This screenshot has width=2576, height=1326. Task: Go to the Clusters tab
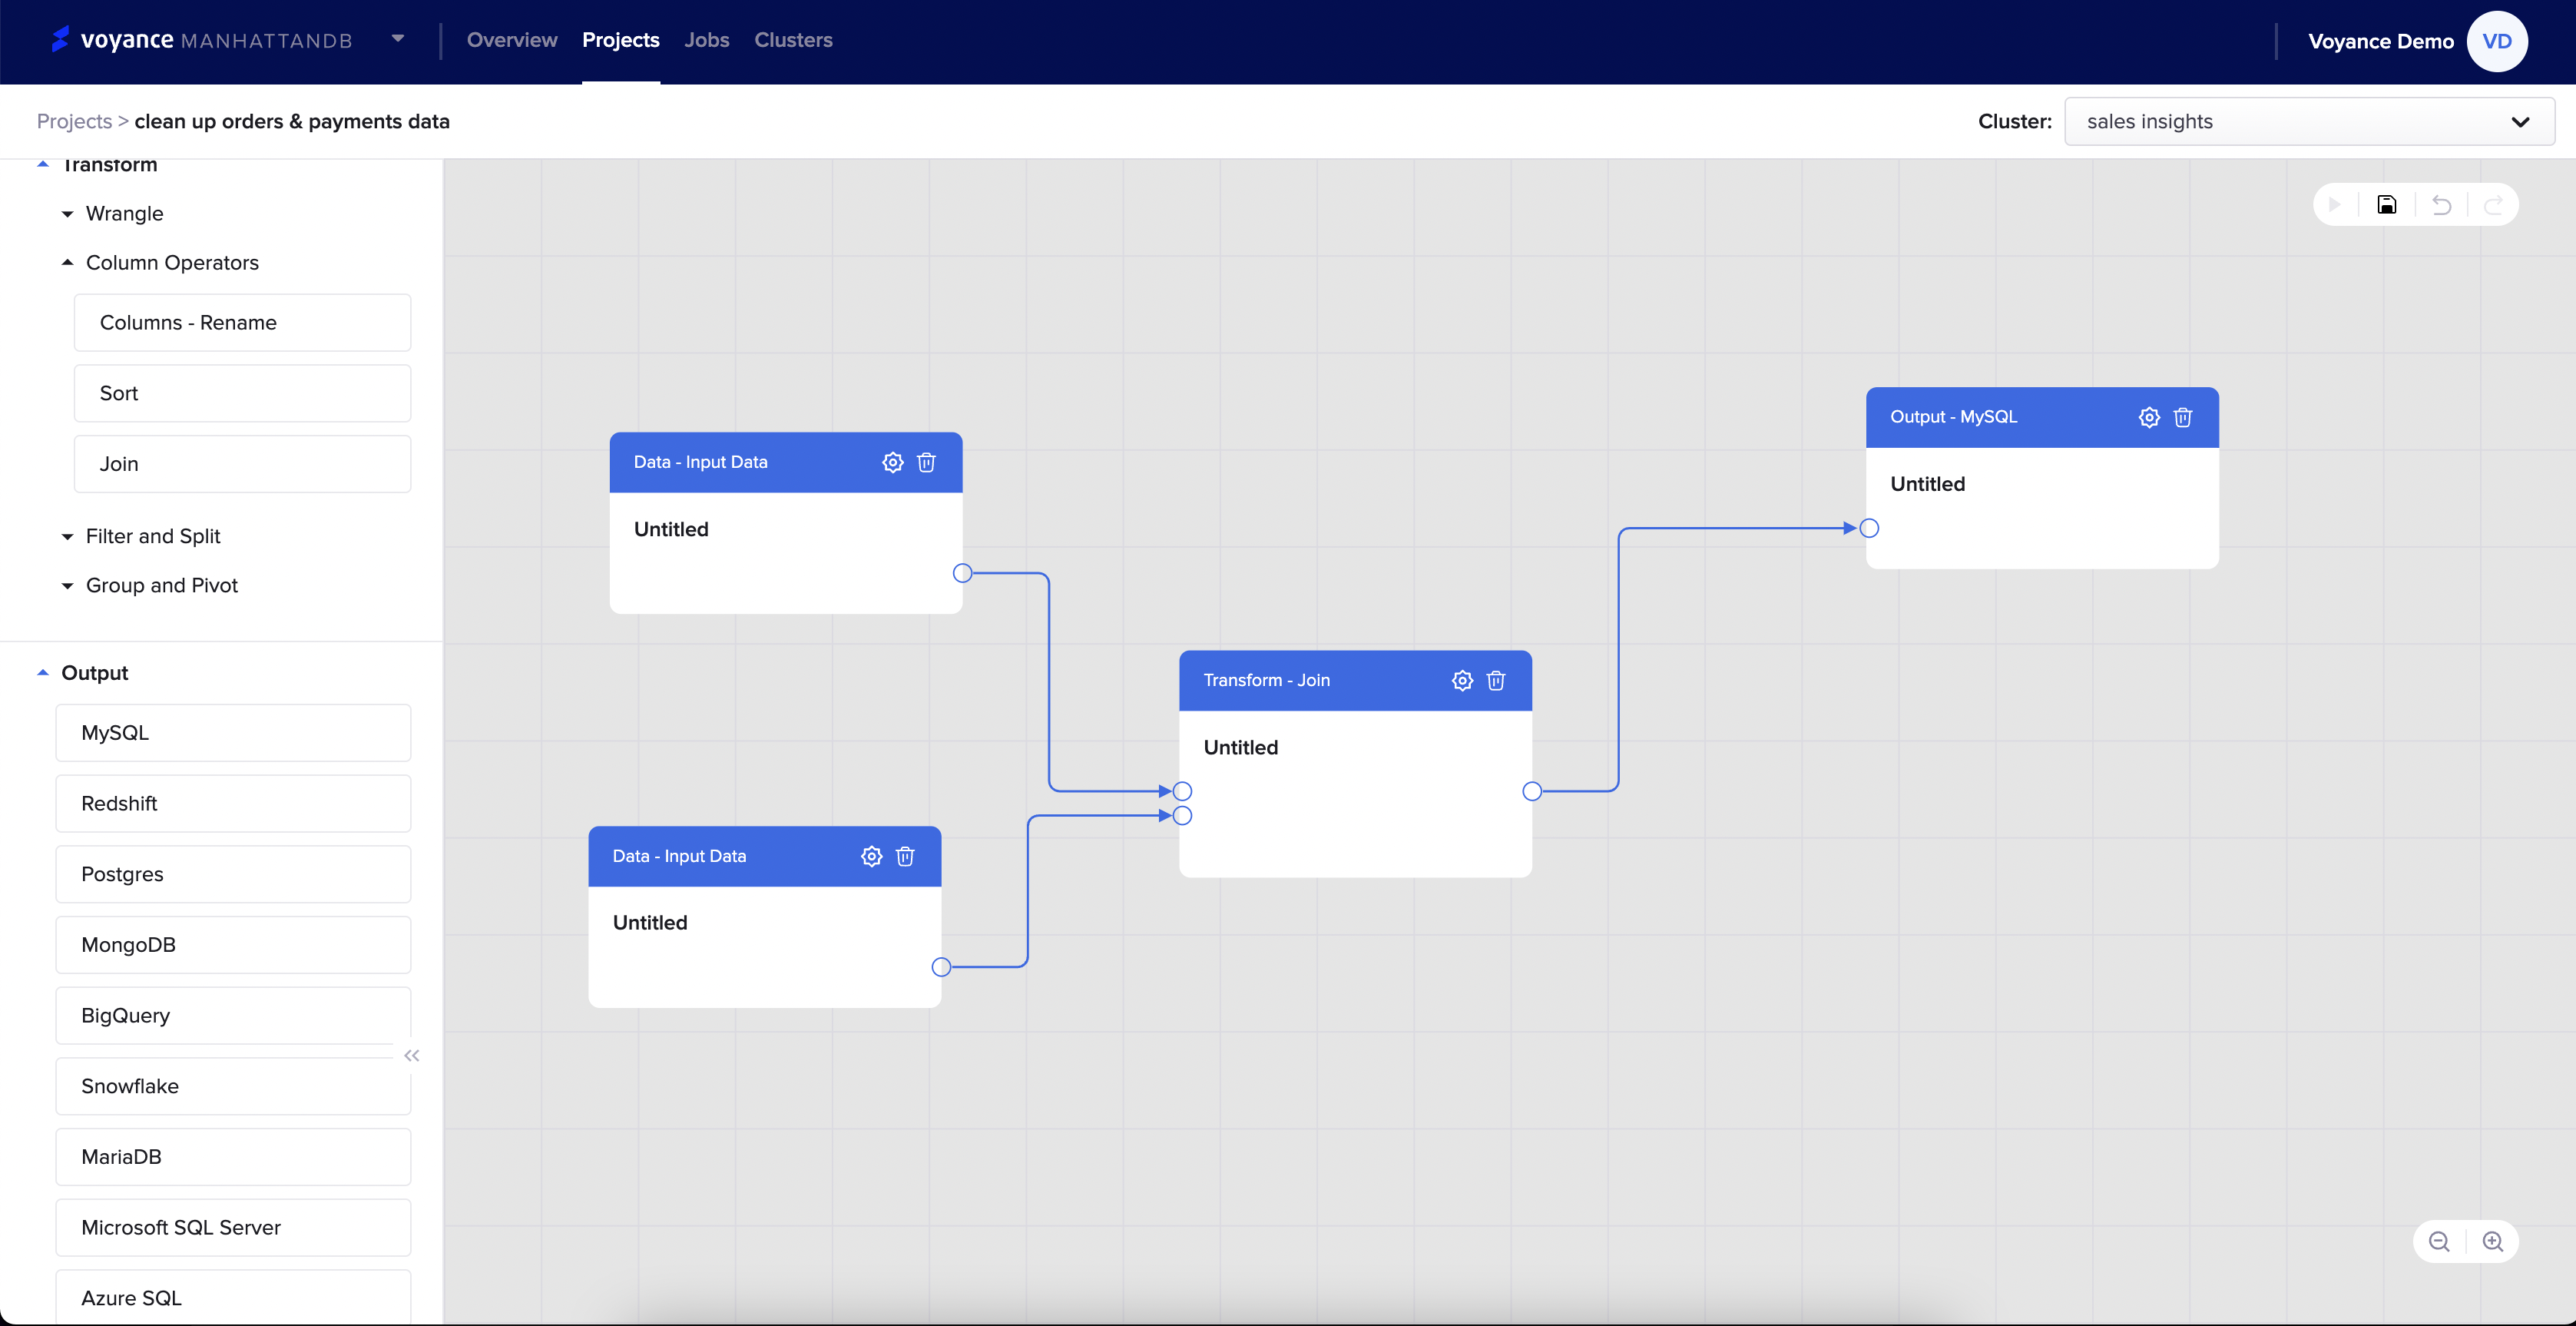pos(793,40)
